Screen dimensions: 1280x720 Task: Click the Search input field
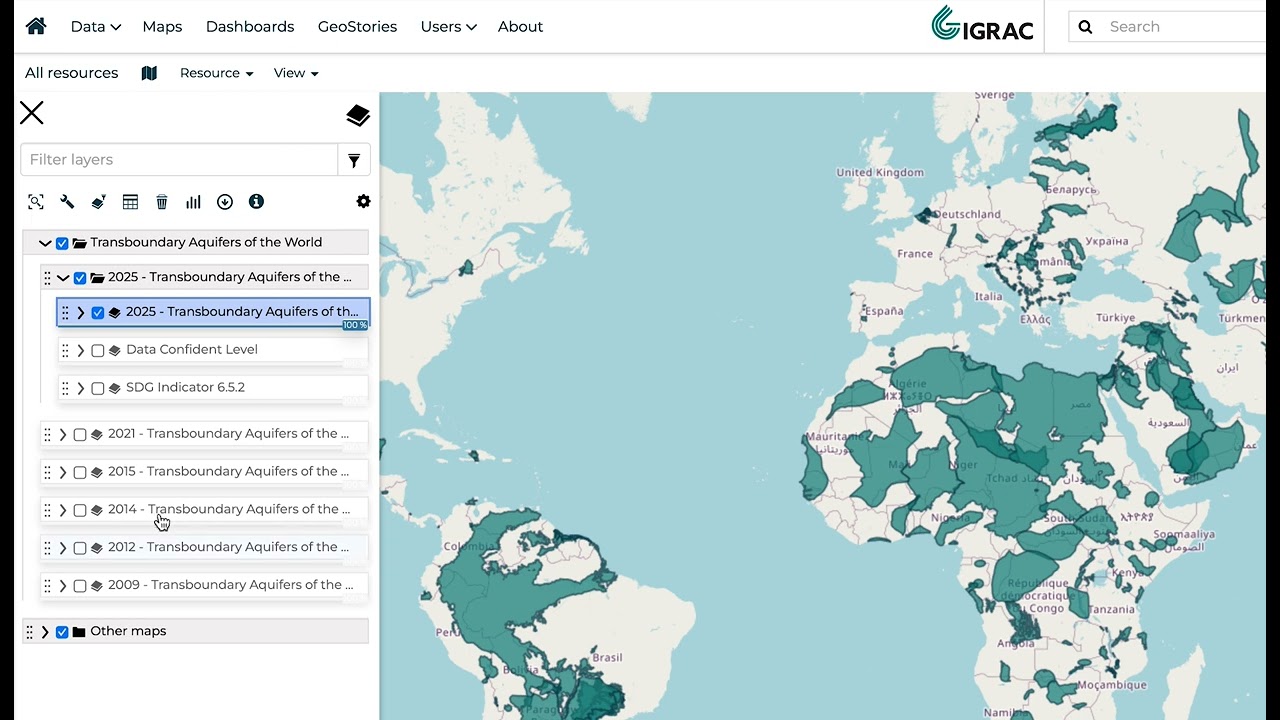[1185, 27]
